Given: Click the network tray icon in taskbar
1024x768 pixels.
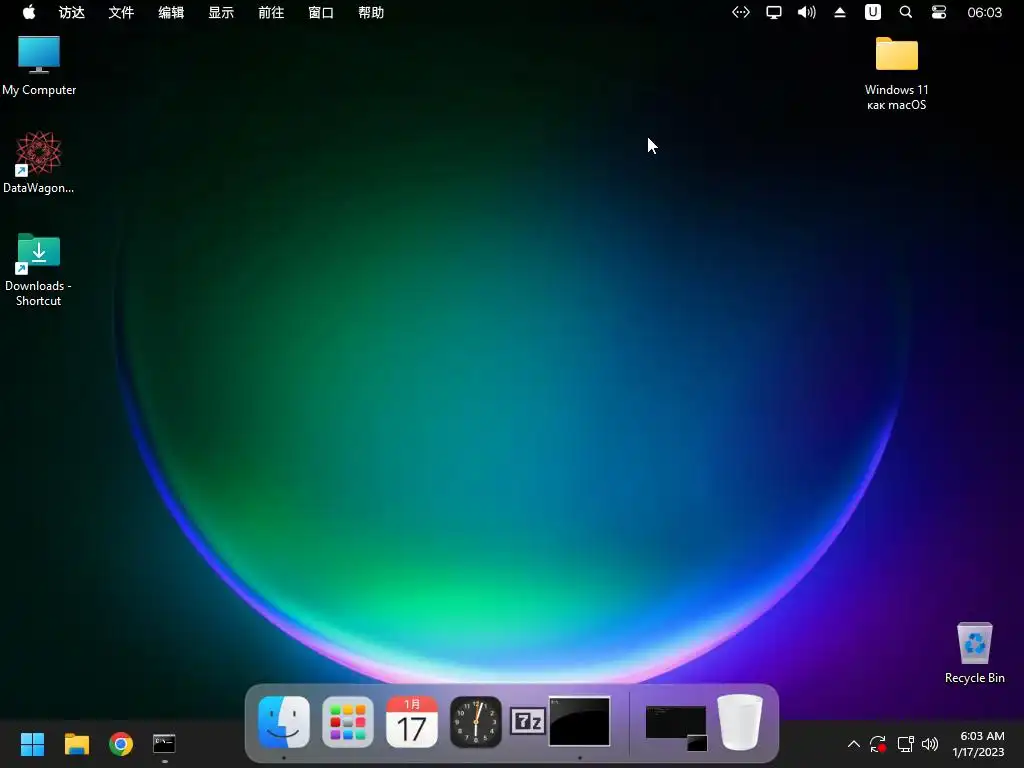Looking at the screenshot, I should point(905,744).
